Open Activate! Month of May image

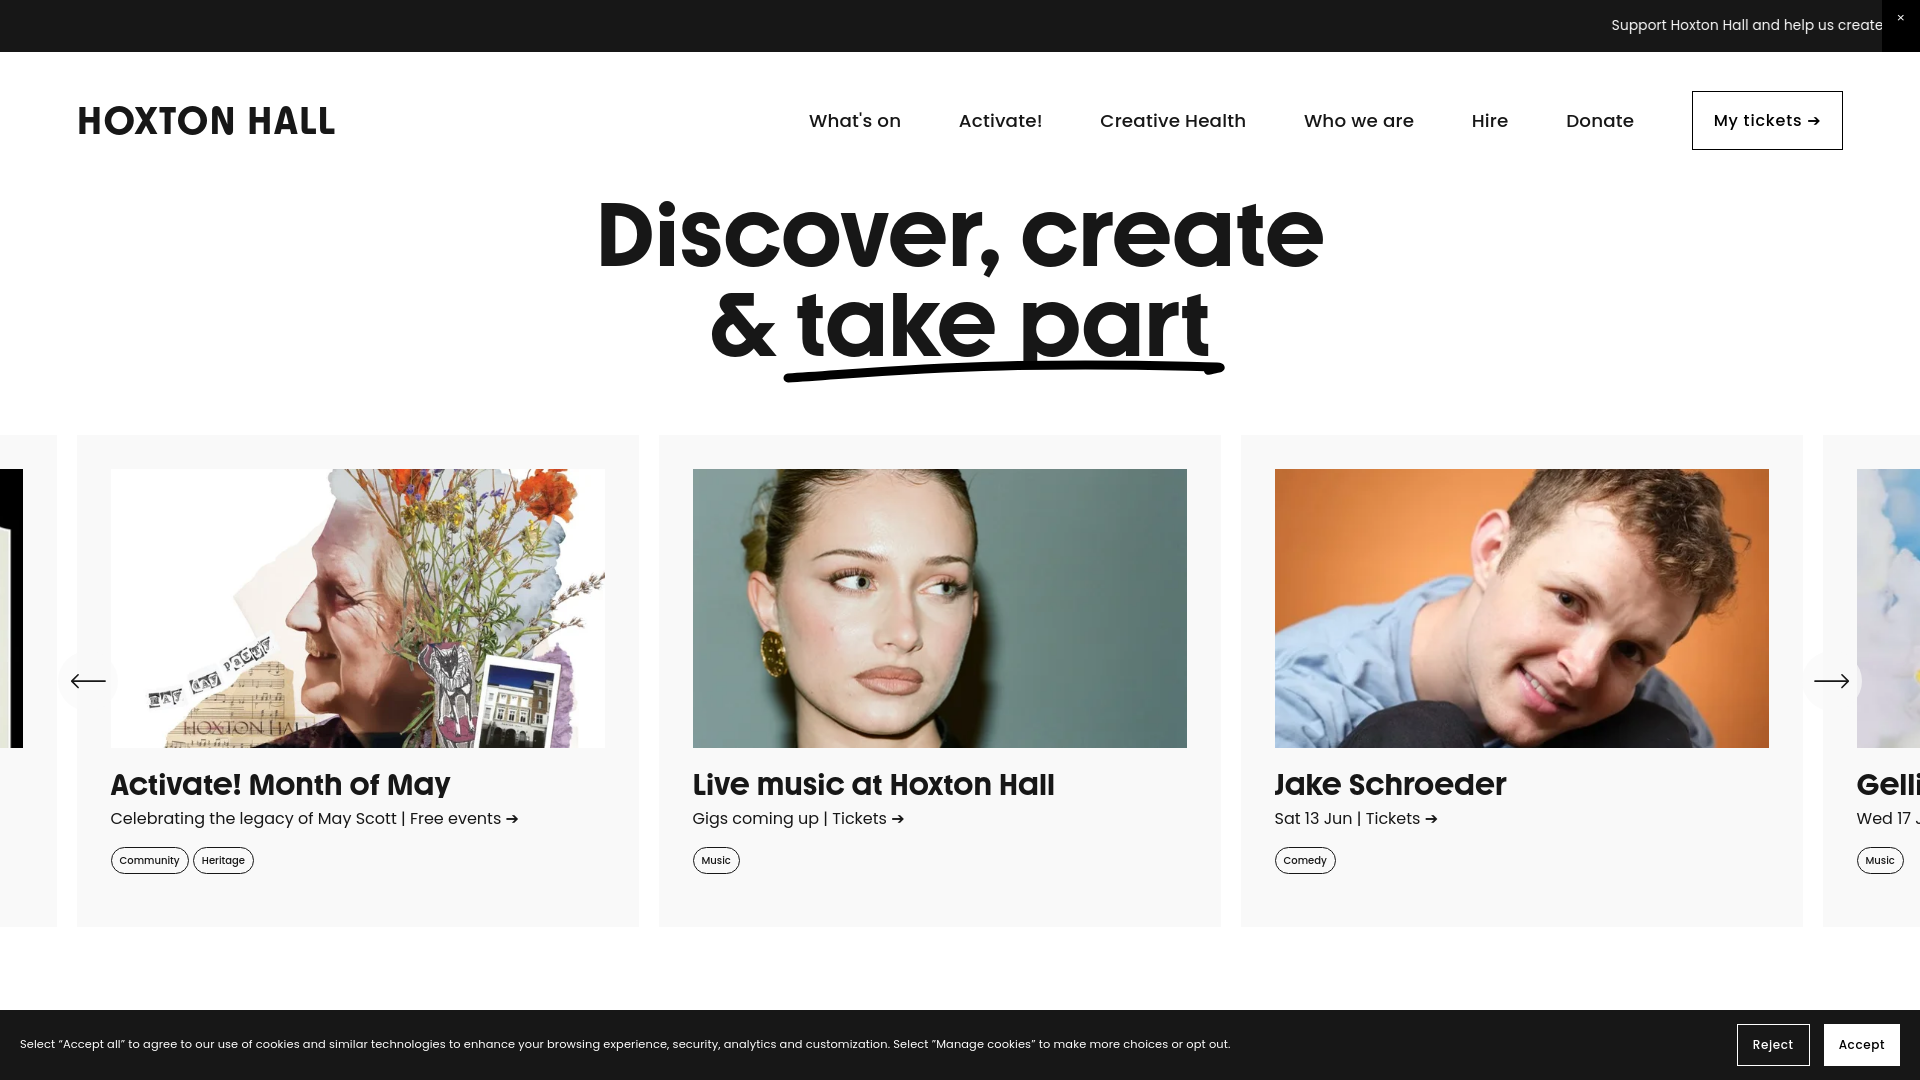[x=358, y=608]
